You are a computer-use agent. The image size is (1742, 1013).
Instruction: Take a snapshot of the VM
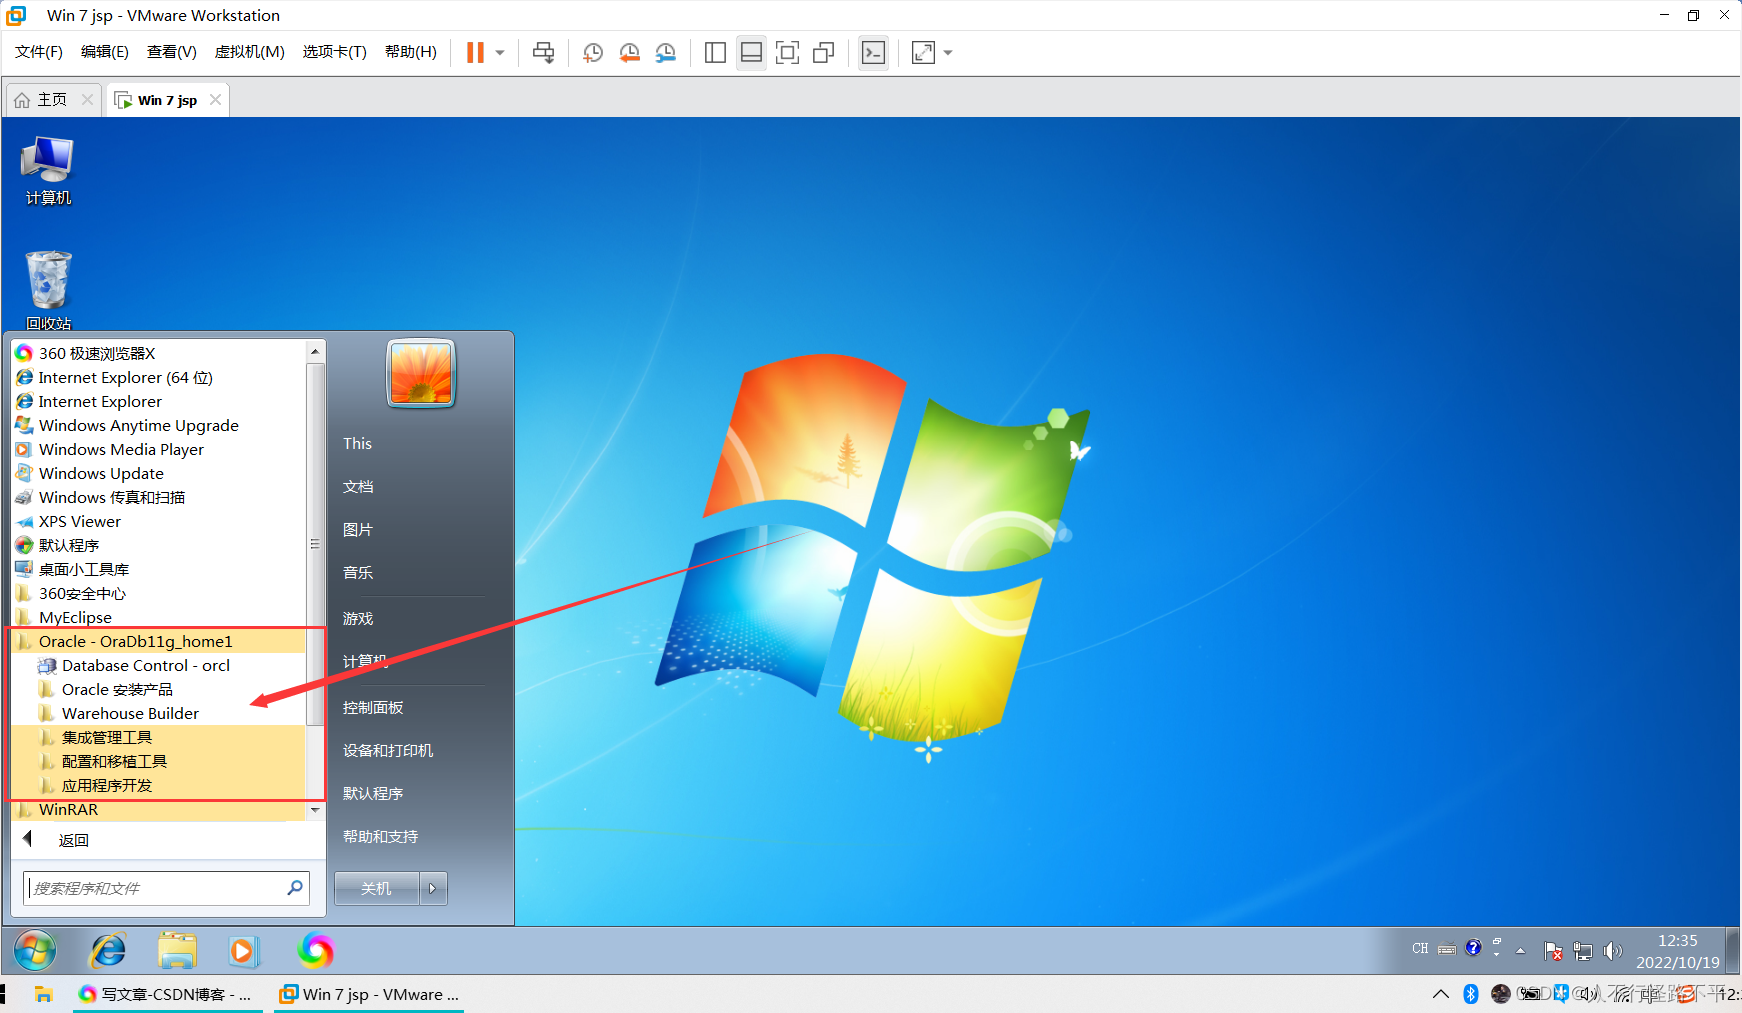coord(593,53)
